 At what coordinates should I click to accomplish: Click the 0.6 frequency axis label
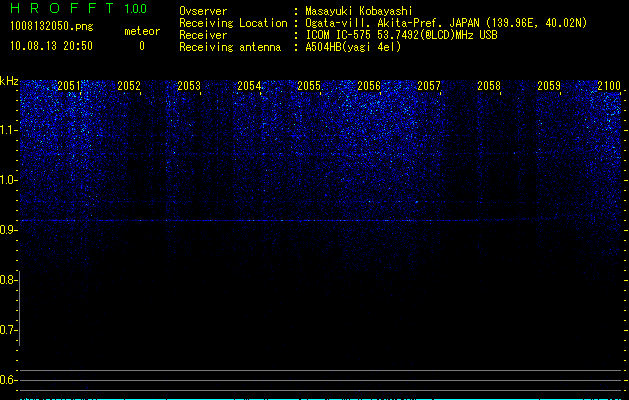pos(7,380)
